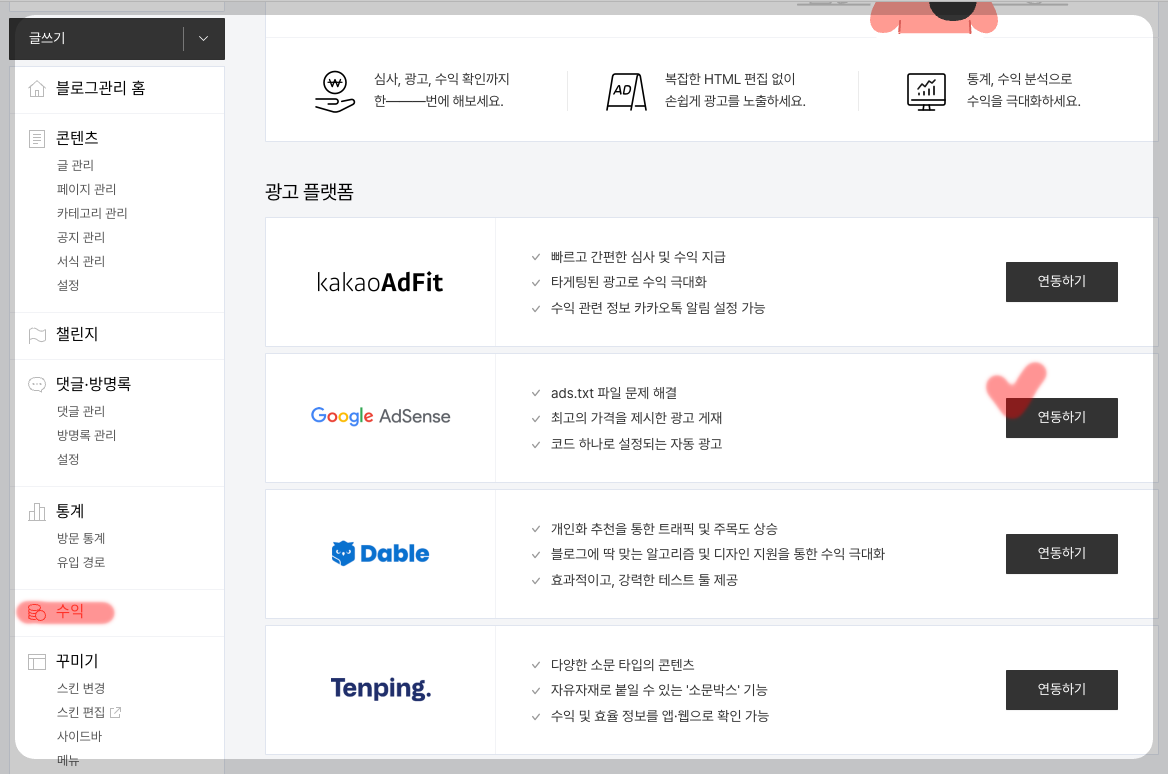Select 방문 통계 under 통계
This screenshot has height=774, width=1168.
pyautogui.click(x=79, y=538)
